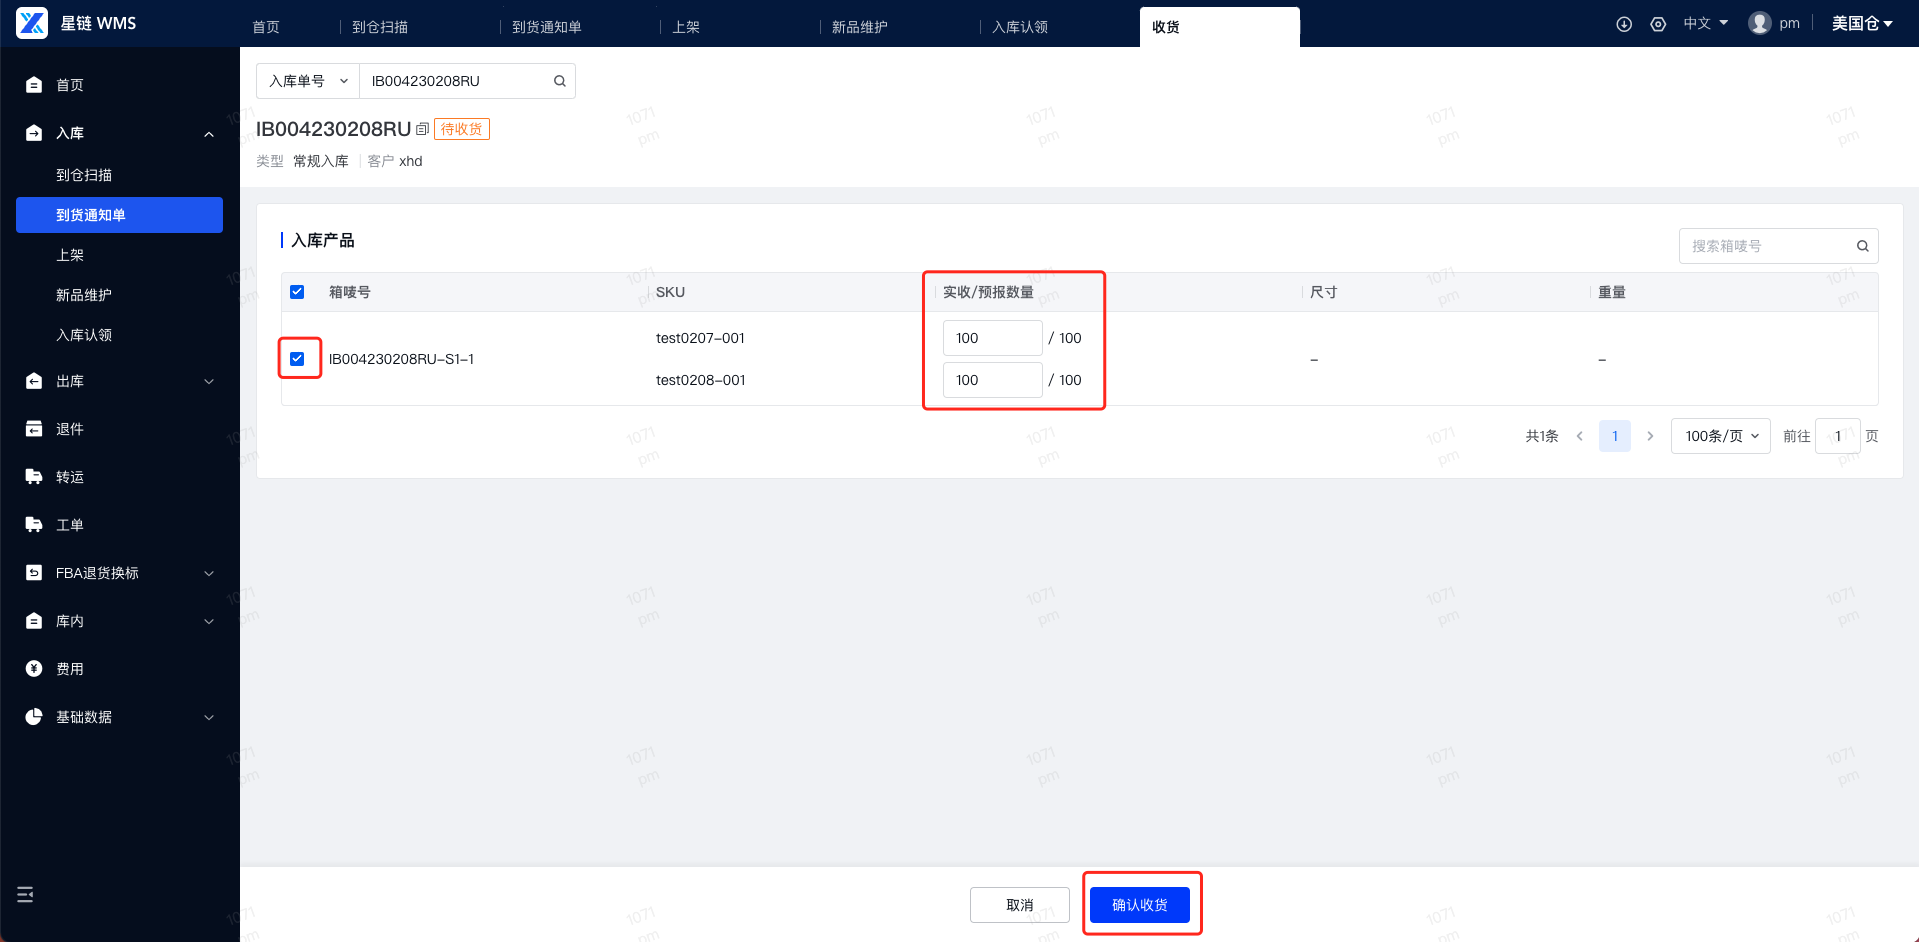Screen dimensions: 1919x942
Task: Click the 确认收货 button
Action: point(1140,905)
